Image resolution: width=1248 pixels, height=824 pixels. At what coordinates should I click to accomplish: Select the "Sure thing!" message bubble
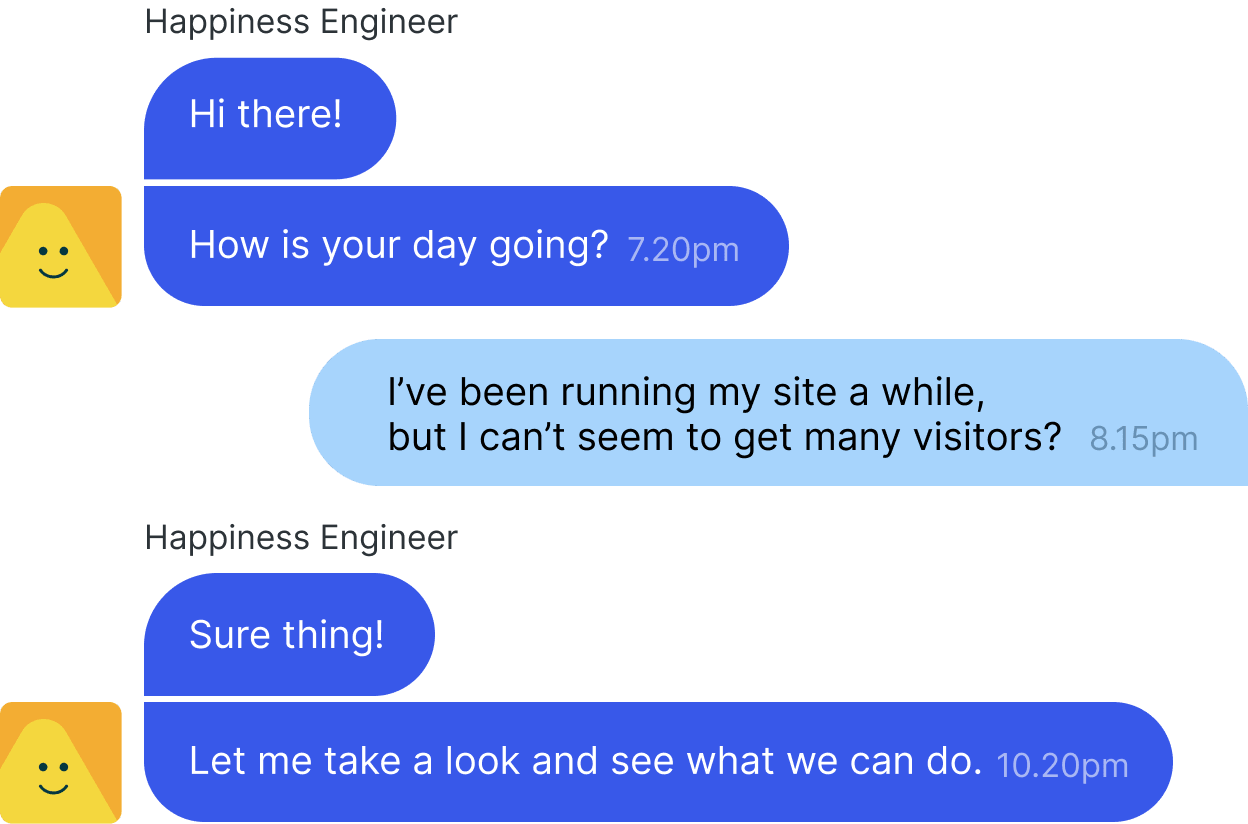[289, 634]
